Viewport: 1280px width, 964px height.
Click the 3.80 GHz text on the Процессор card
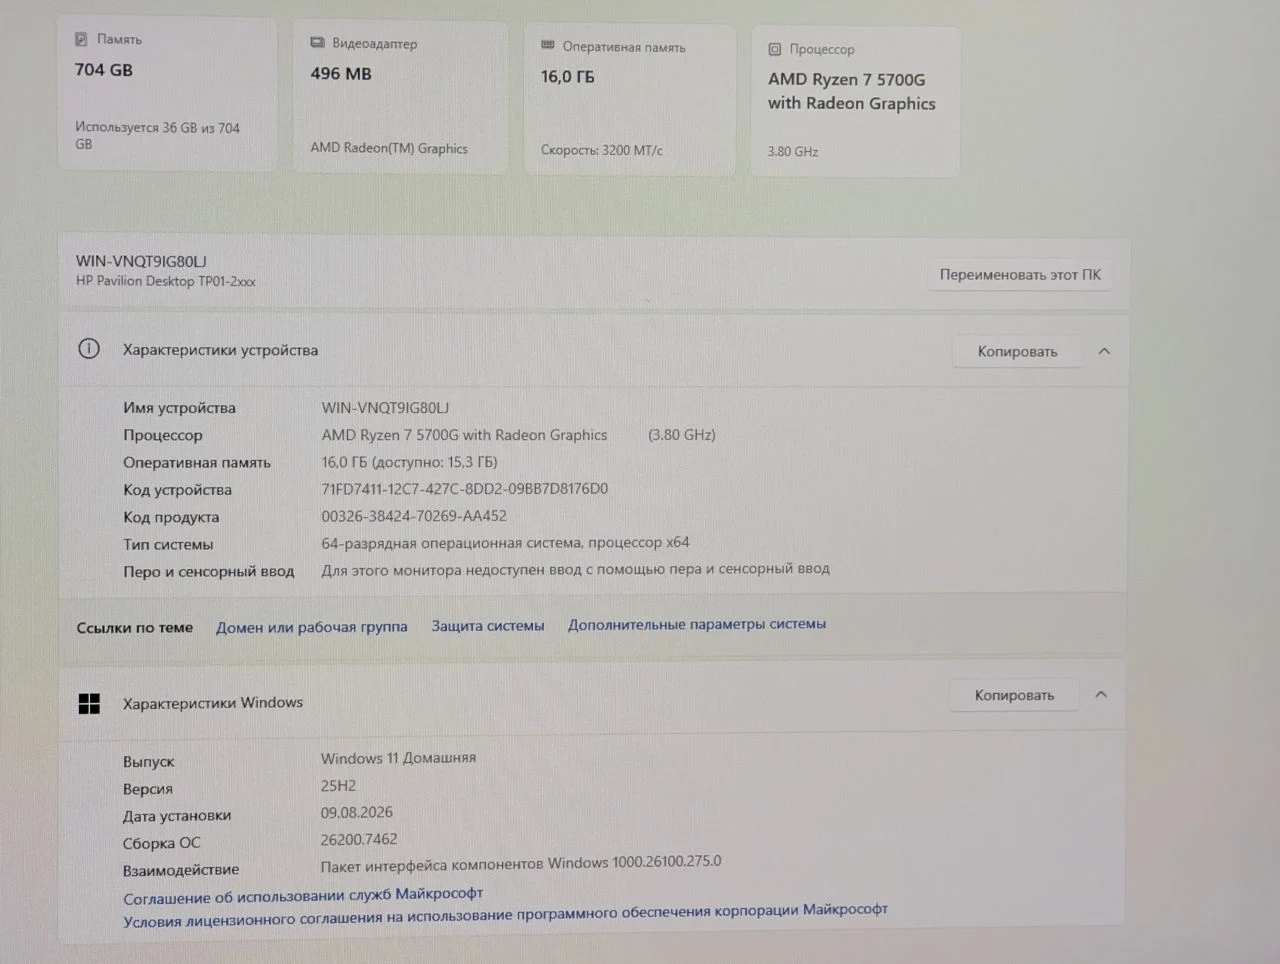793,152
